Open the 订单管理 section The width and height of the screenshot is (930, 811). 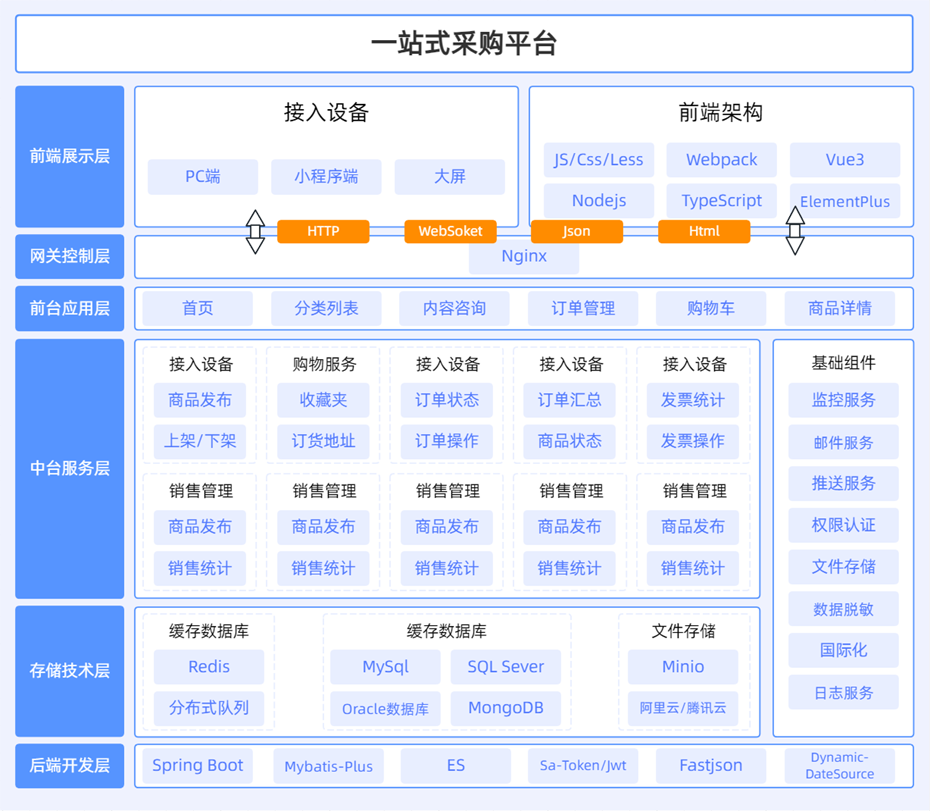(x=583, y=308)
